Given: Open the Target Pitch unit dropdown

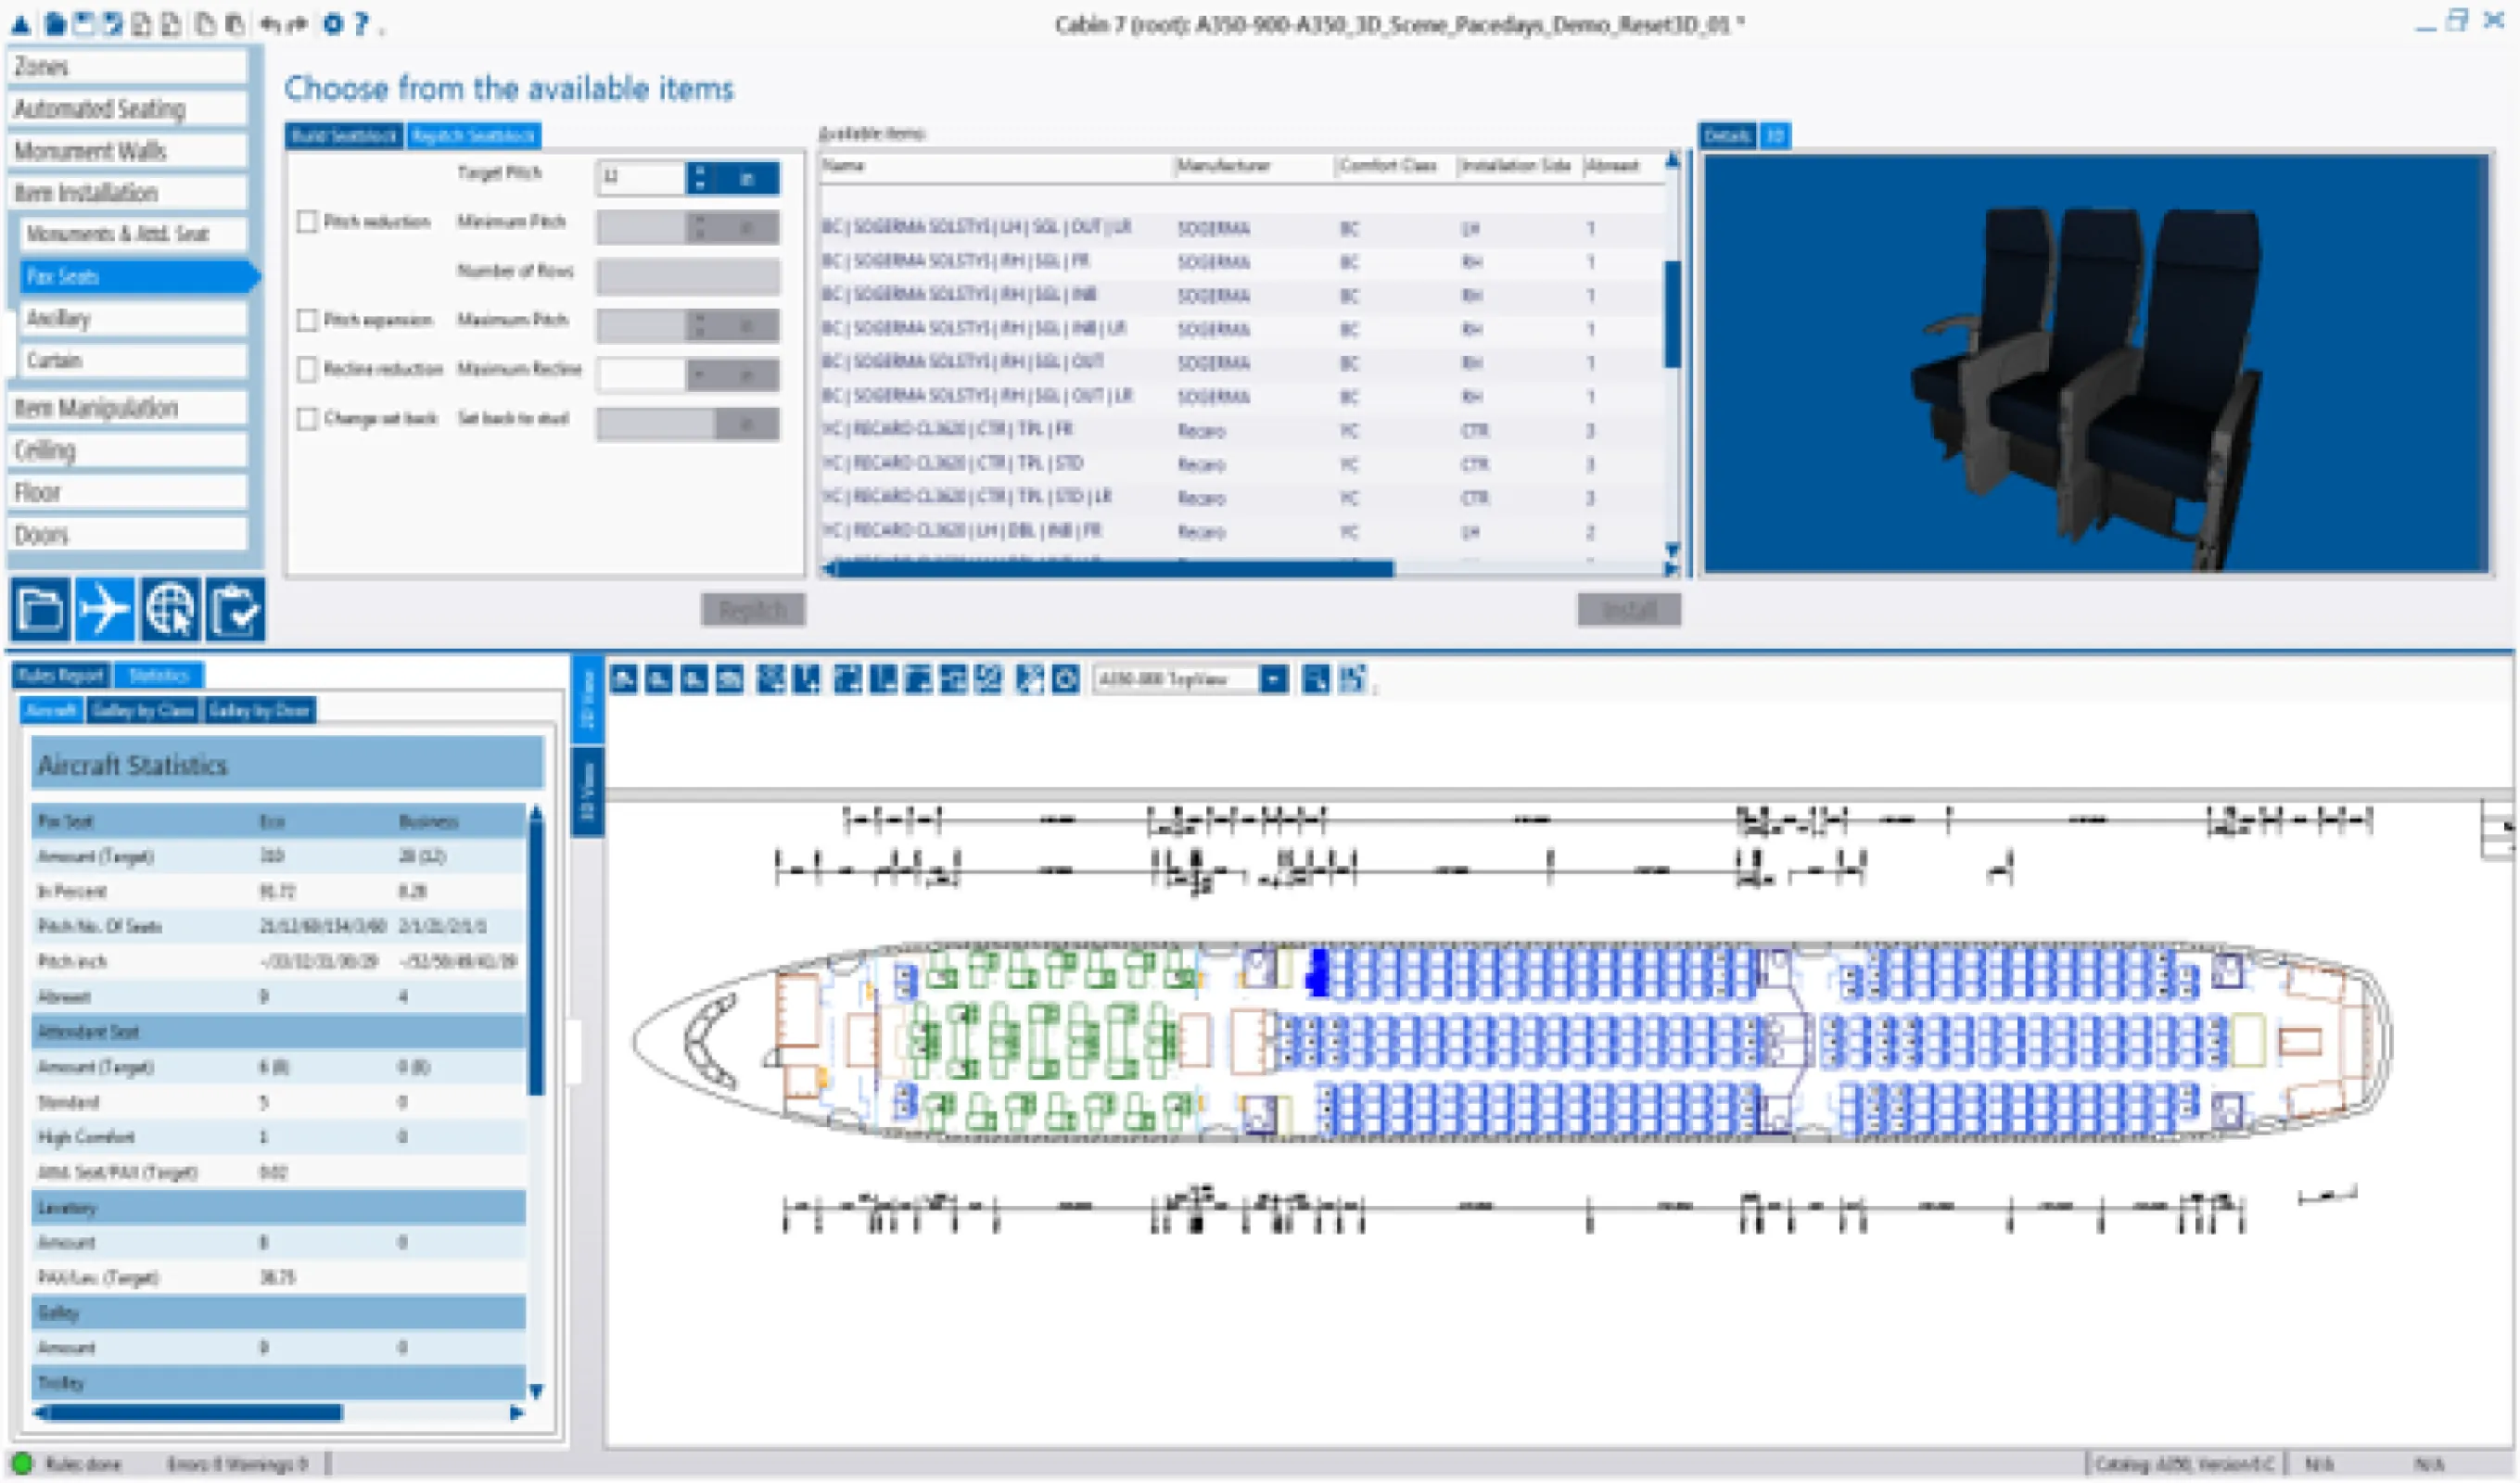Looking at the screenshot, I should (746, 179).
